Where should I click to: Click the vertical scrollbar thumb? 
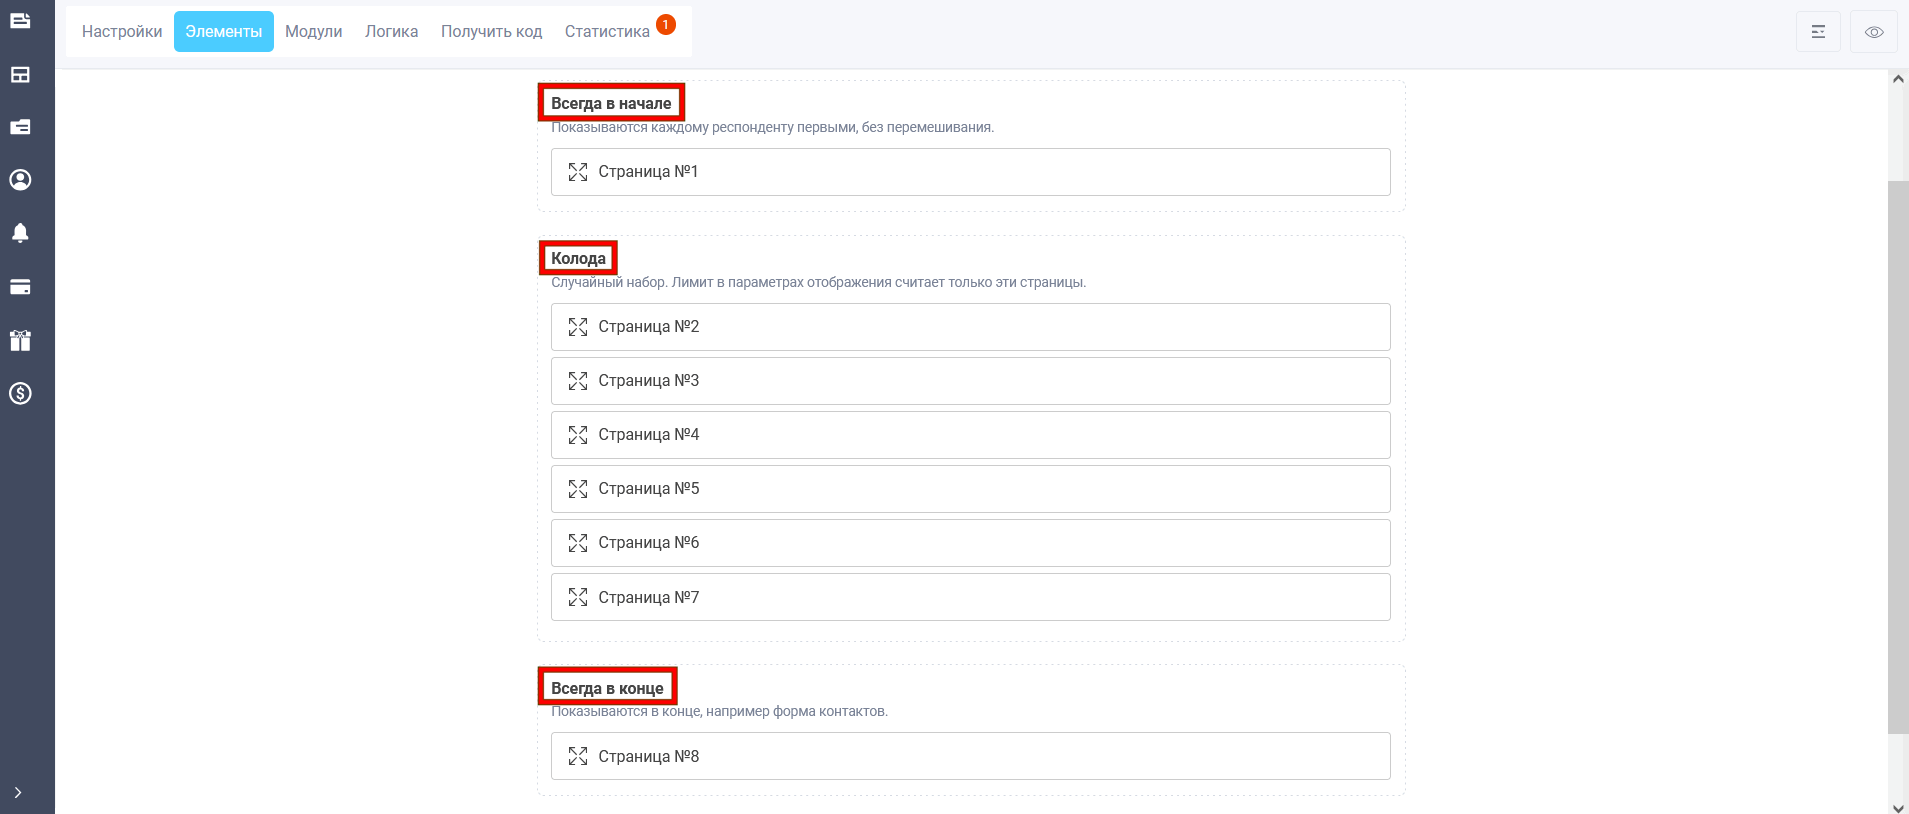pos(1898,457)
